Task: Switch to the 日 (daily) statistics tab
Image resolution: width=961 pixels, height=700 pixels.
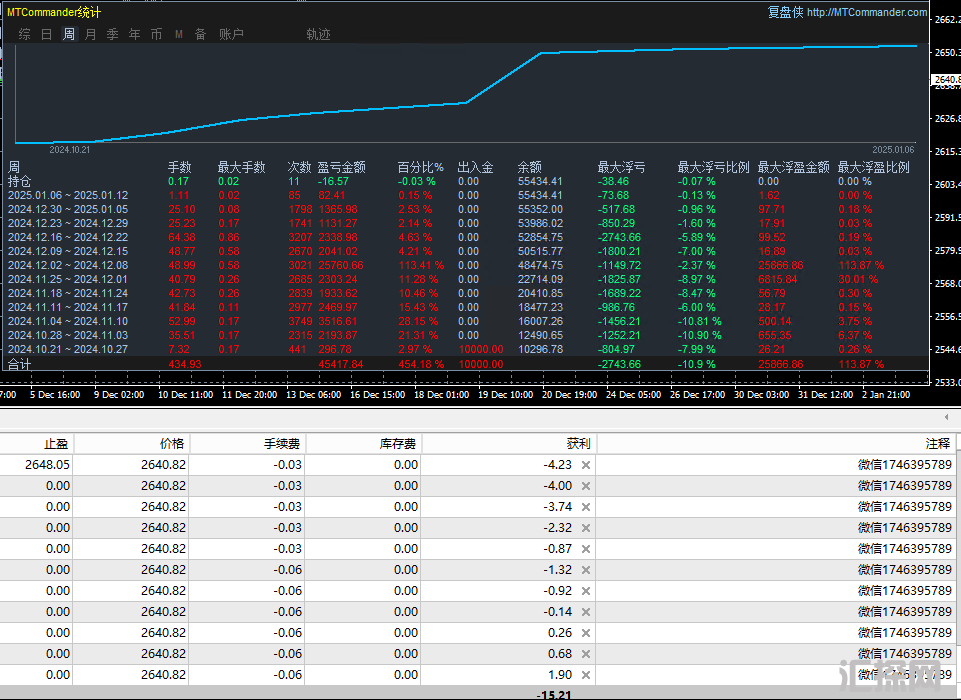Action: (47, 34)
